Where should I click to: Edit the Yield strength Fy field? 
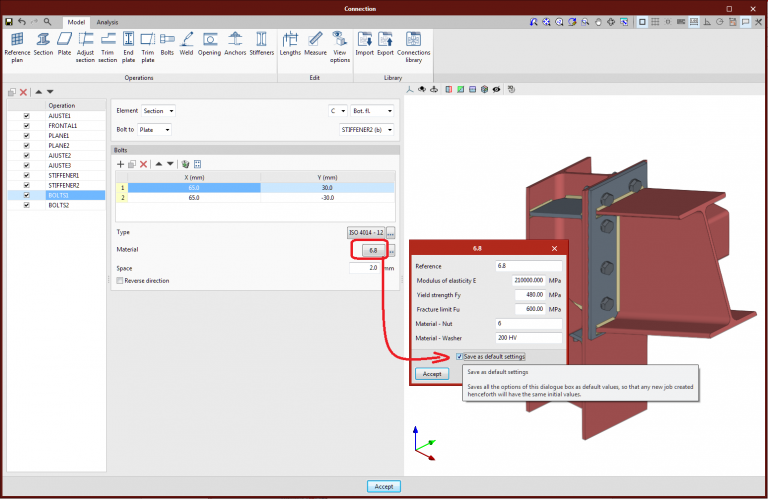click(530, 295)
